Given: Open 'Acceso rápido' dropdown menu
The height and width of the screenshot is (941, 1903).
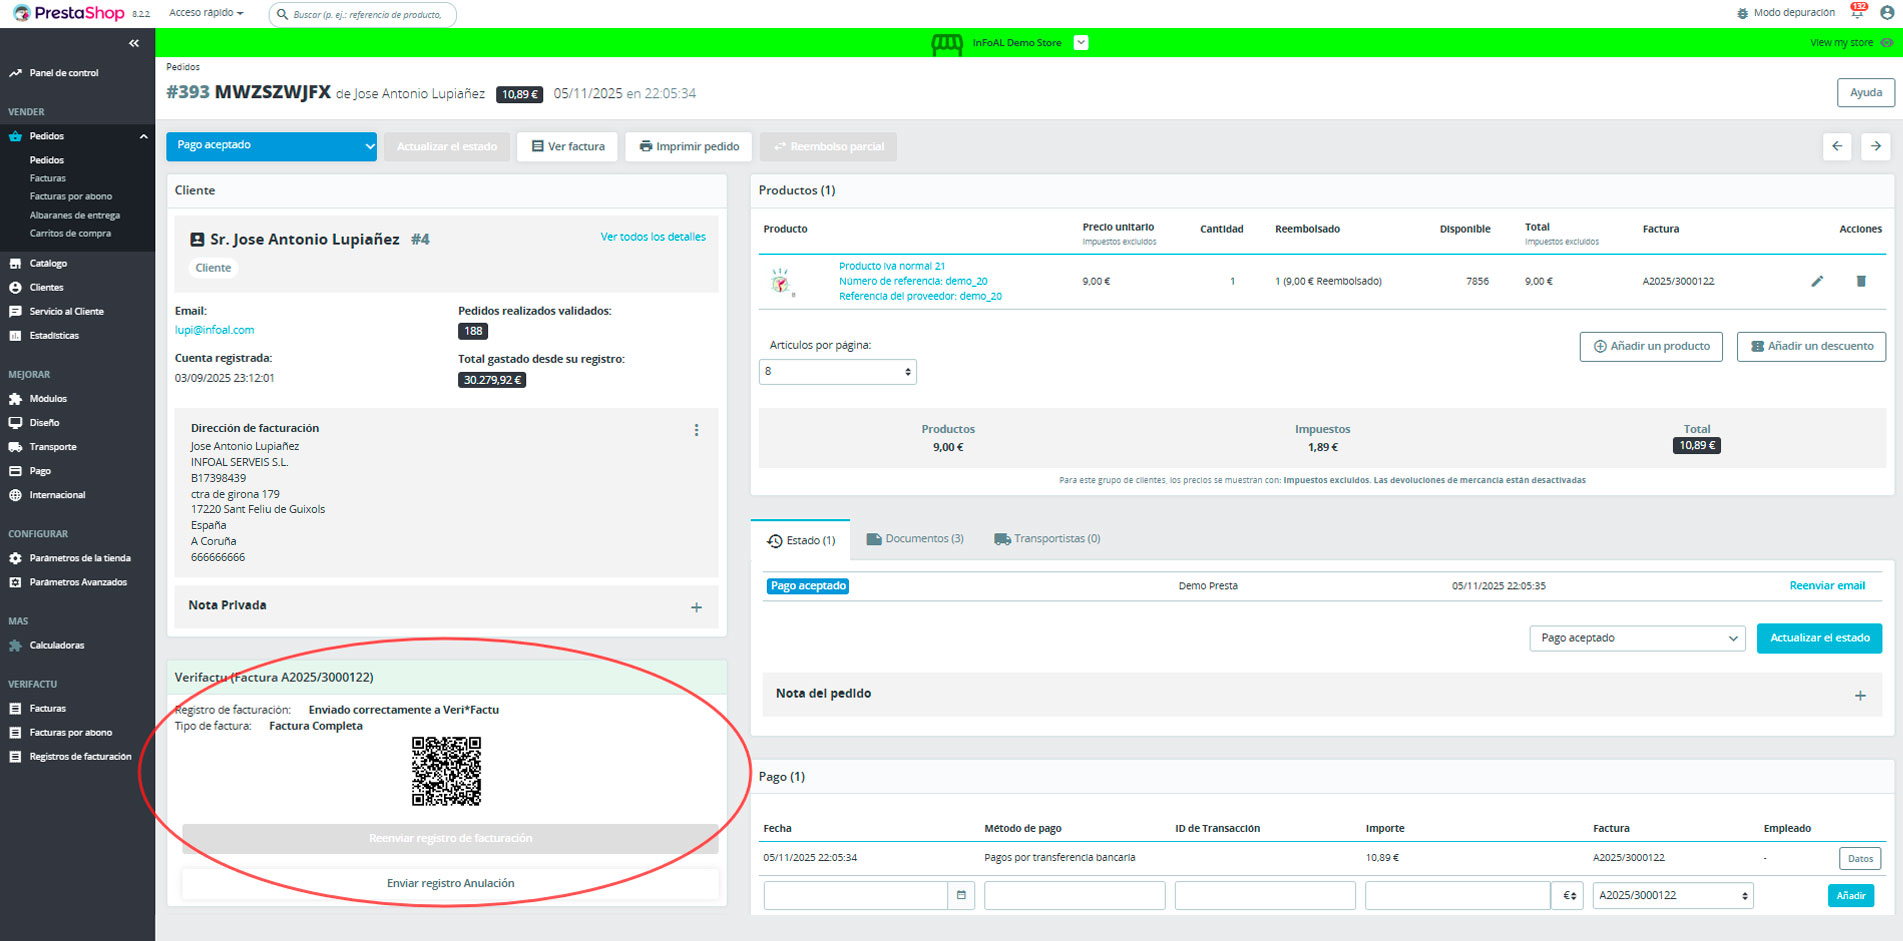Looking at the screenshot, I should 206,13.
